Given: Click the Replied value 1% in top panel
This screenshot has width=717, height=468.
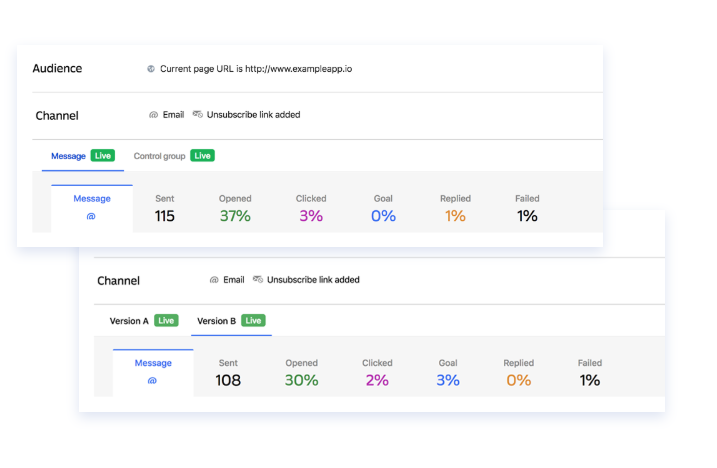Looking at the screenshot, I should point(455,216).
